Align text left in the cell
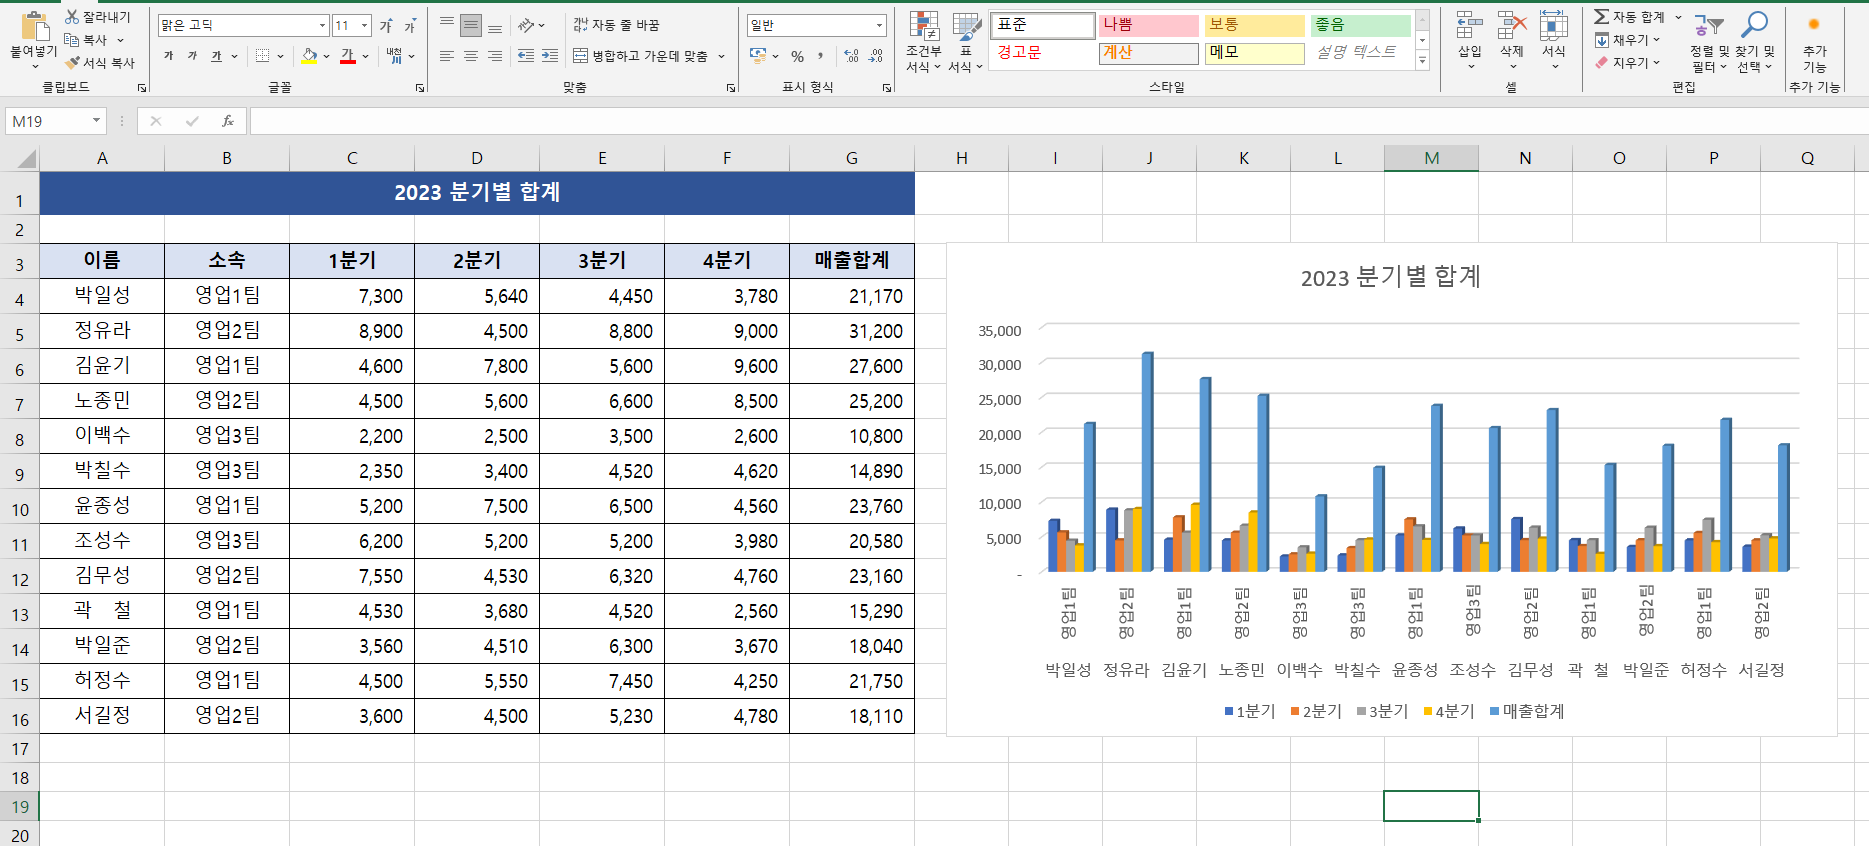The height and width of the screenshot is (846, 1869). tap(447, 56)
